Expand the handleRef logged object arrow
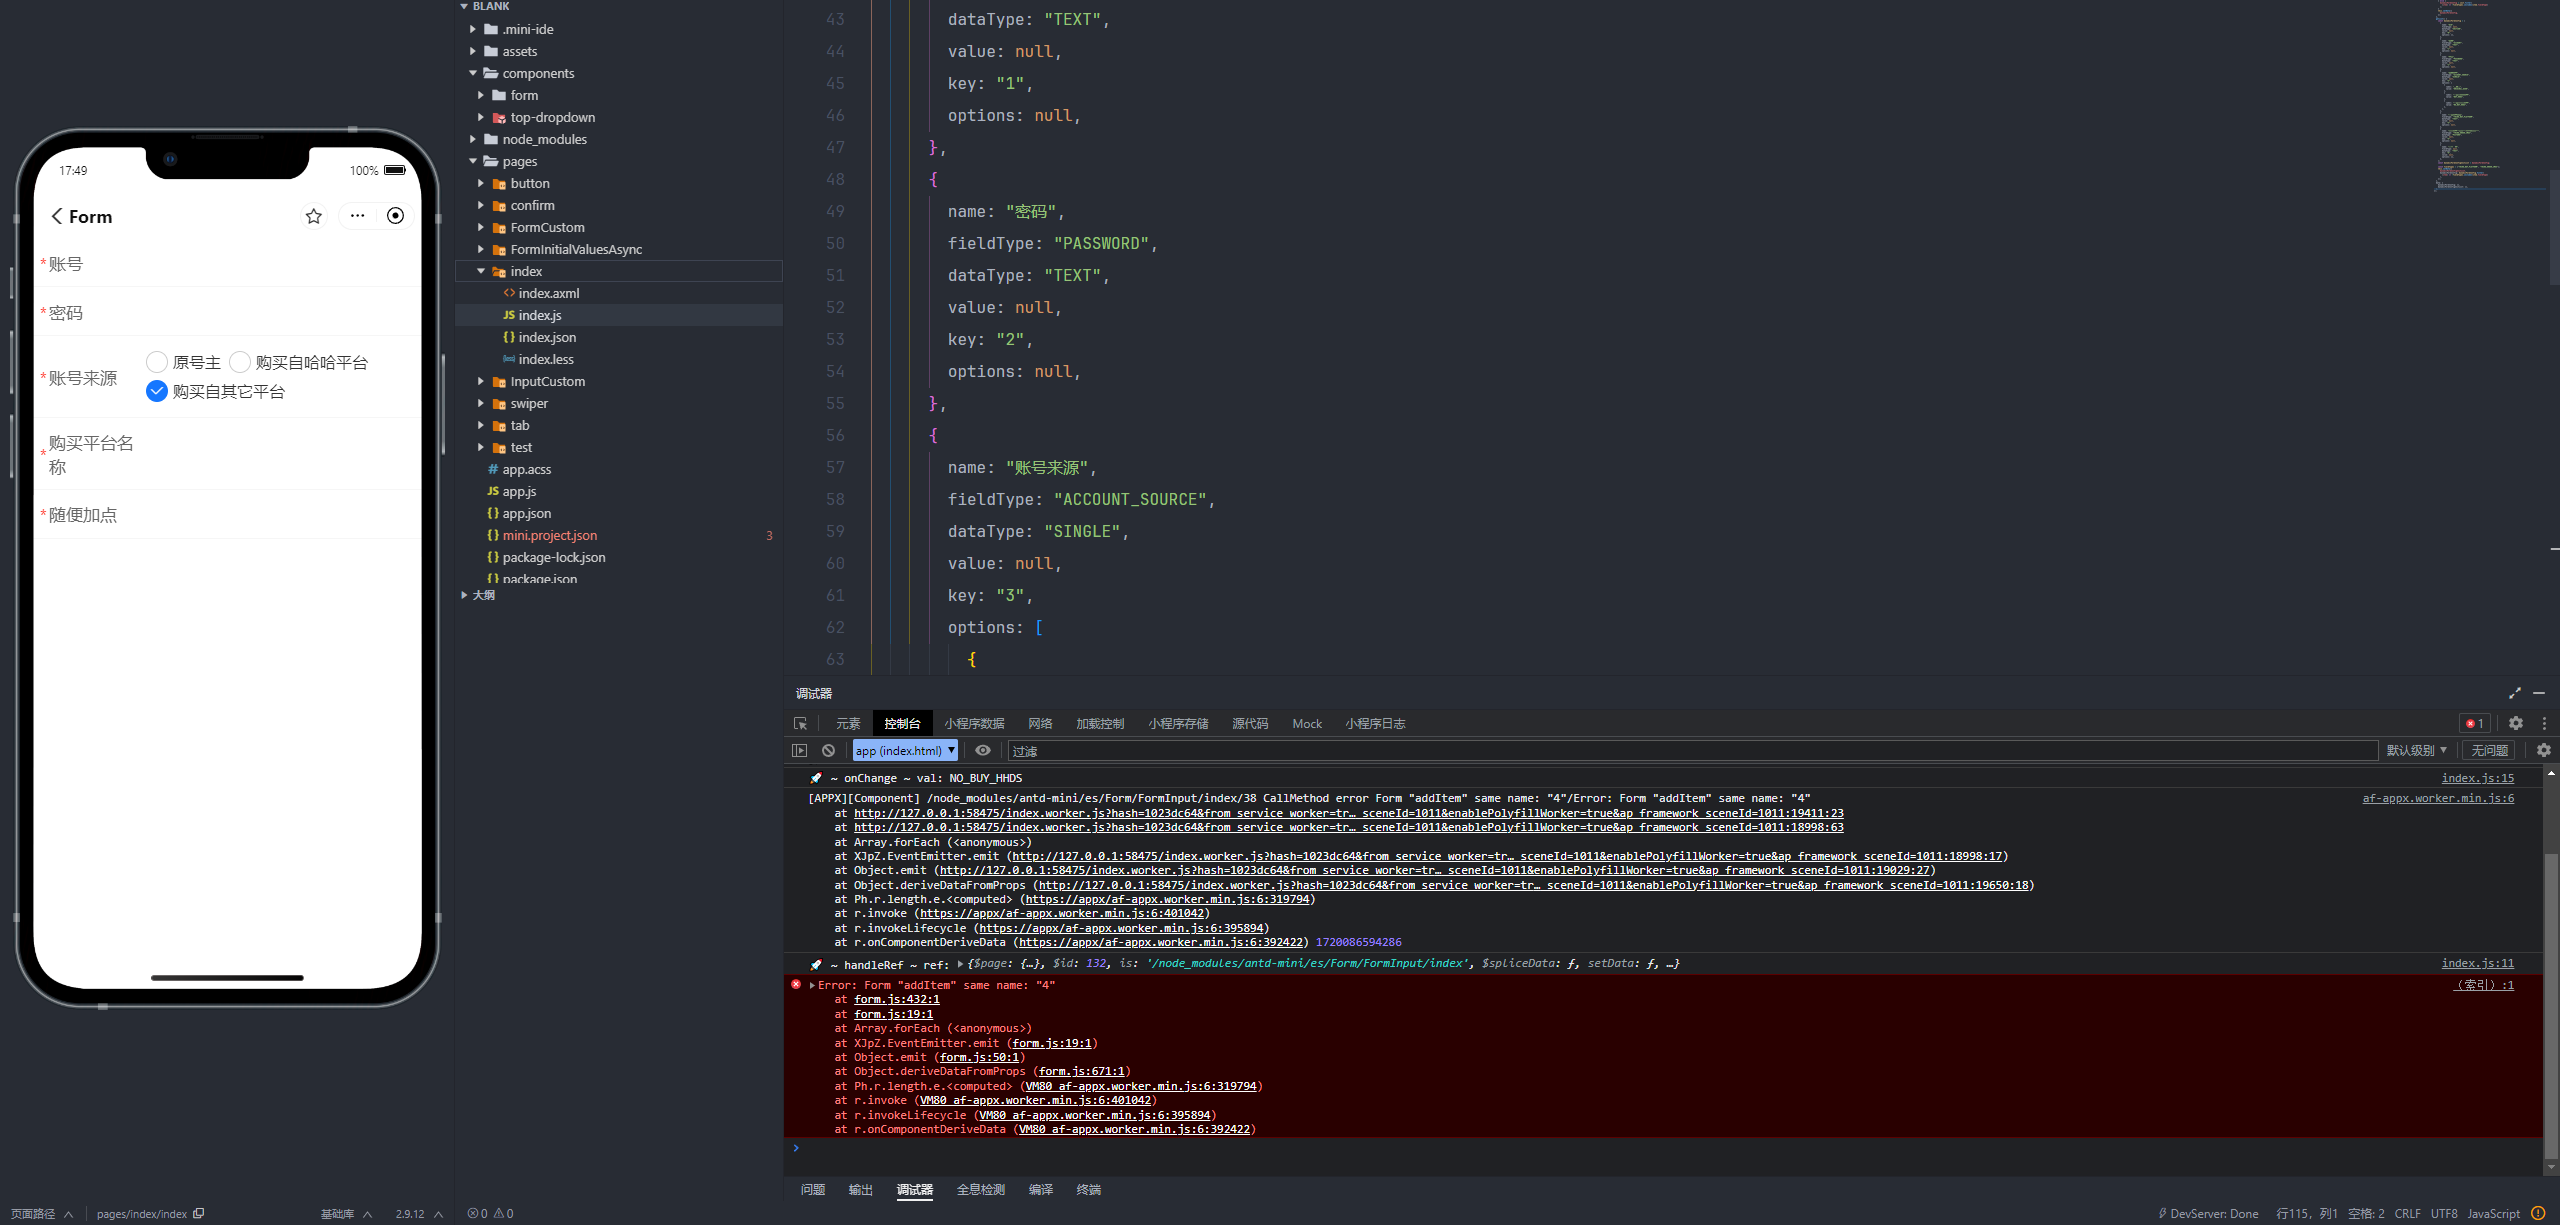 960,964
